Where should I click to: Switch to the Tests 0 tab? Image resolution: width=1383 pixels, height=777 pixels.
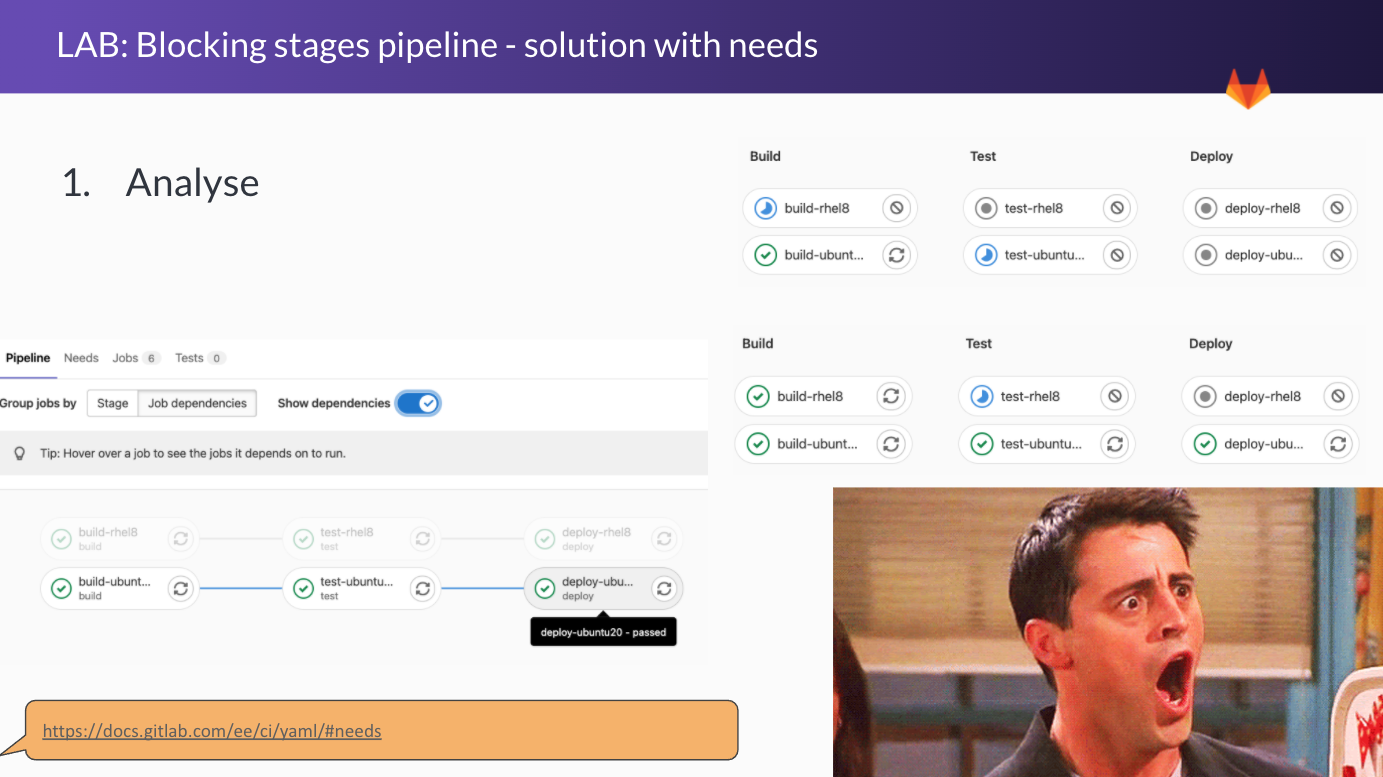point(199,358)
